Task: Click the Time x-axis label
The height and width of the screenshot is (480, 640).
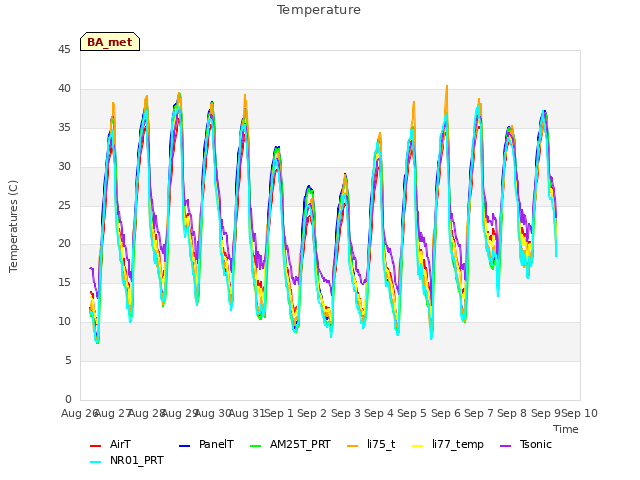Action: (566, 429)
